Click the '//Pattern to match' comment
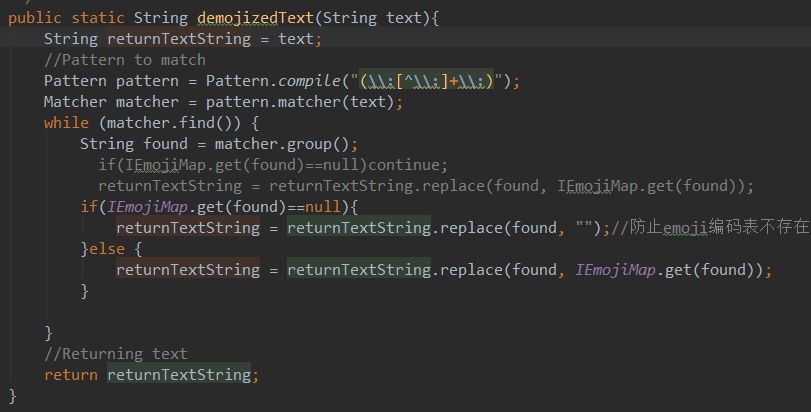This screenshot has height=412, width=811. tap(125, 60)
